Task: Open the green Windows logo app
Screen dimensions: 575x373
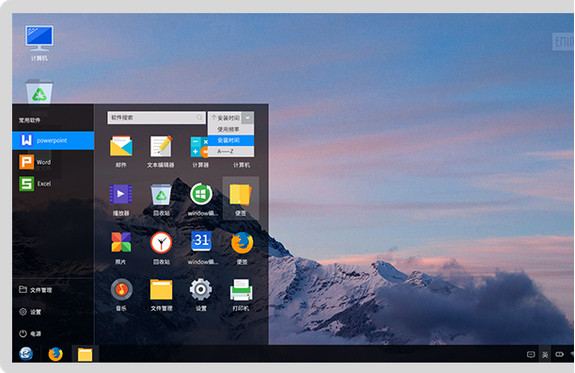Action: tap(201, 194)
